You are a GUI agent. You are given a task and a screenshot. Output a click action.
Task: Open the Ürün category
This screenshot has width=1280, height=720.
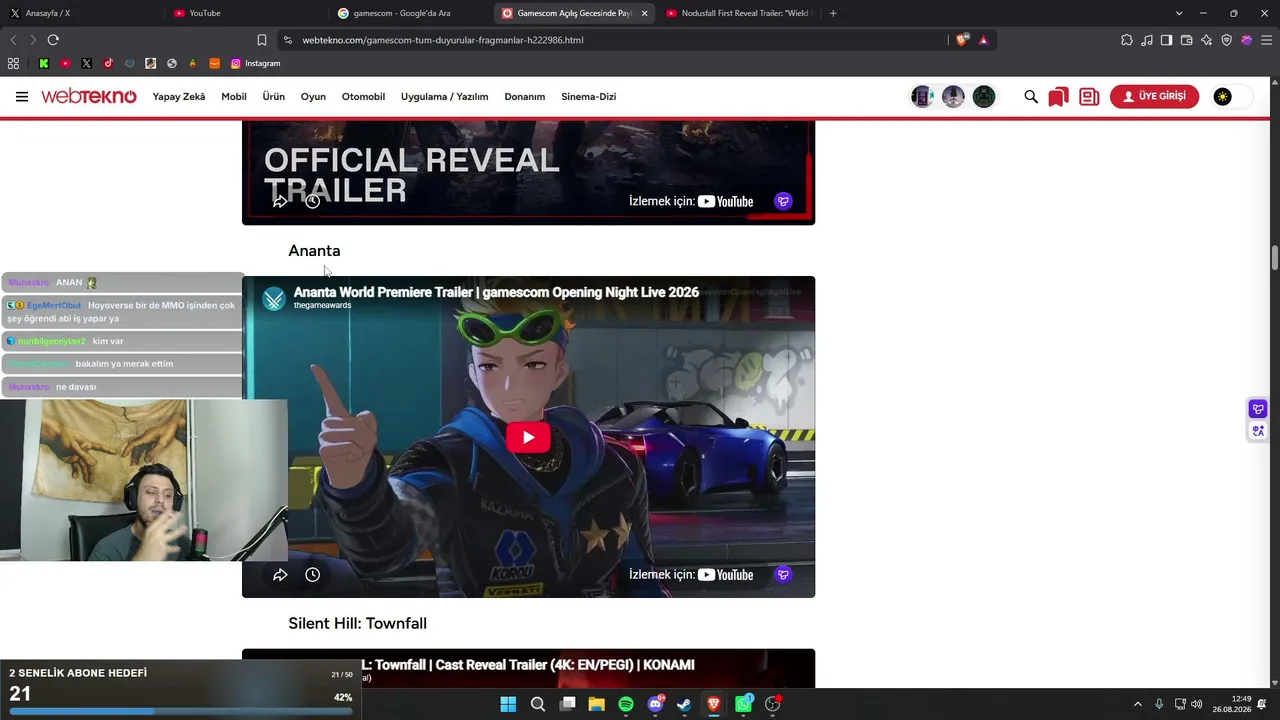point(274,97)
